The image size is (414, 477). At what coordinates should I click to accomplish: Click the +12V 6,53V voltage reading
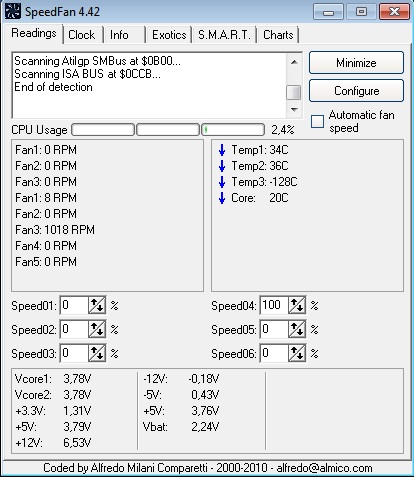[x=53, y=443]
